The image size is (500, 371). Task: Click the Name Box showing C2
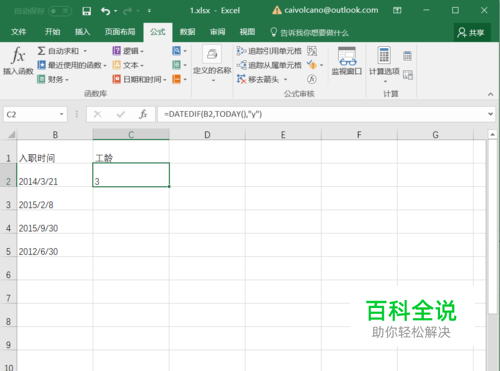[30, 114]
